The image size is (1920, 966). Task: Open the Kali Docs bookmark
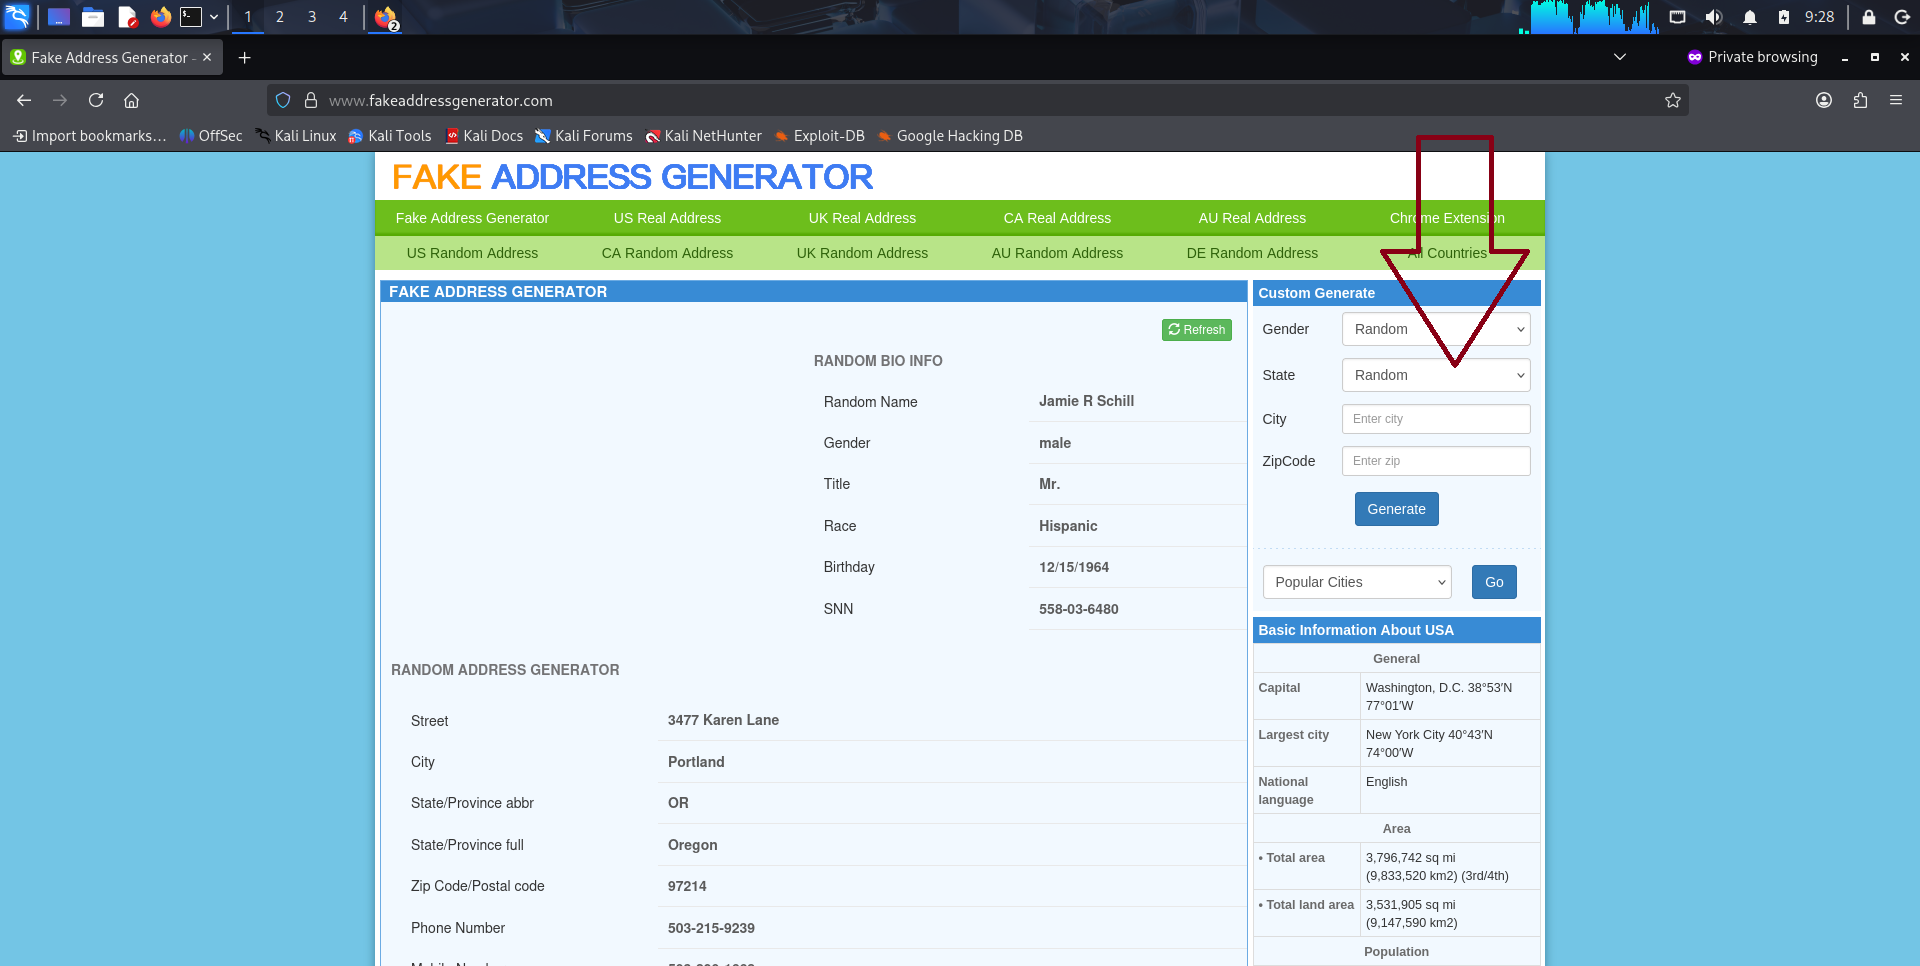(x=484, y=136)
